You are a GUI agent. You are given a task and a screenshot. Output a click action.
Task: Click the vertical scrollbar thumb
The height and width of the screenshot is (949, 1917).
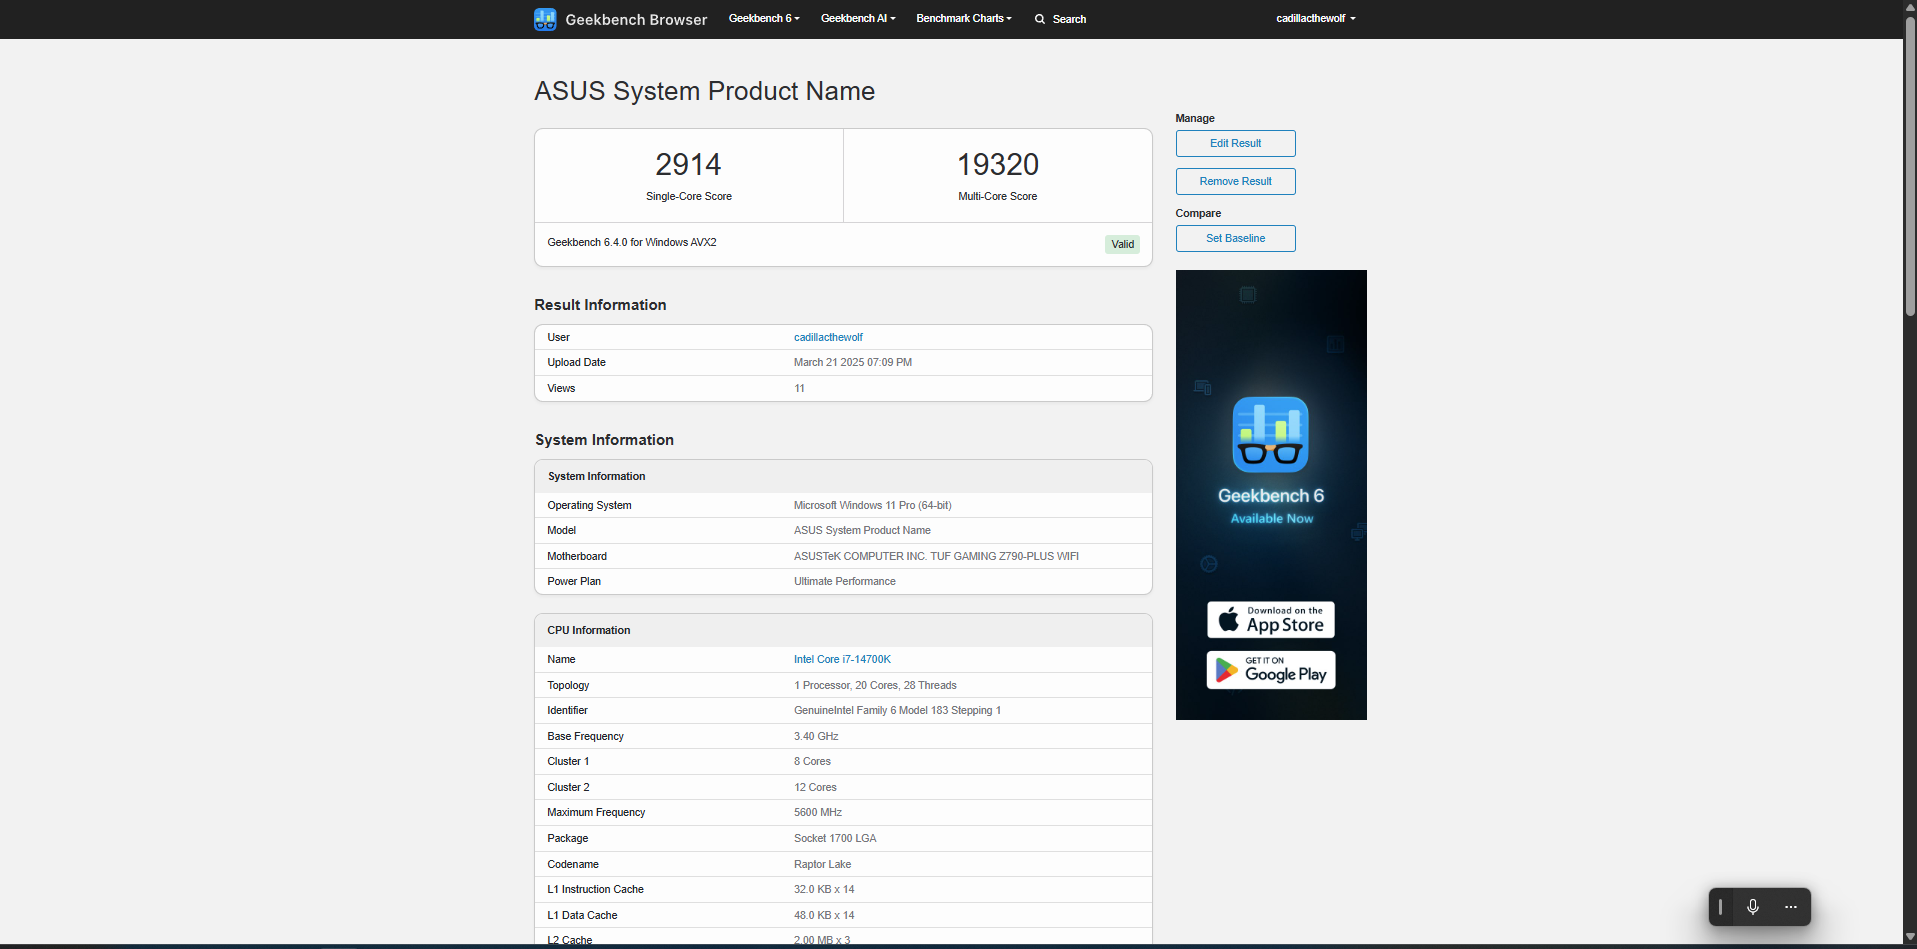tap(1910, 165)
